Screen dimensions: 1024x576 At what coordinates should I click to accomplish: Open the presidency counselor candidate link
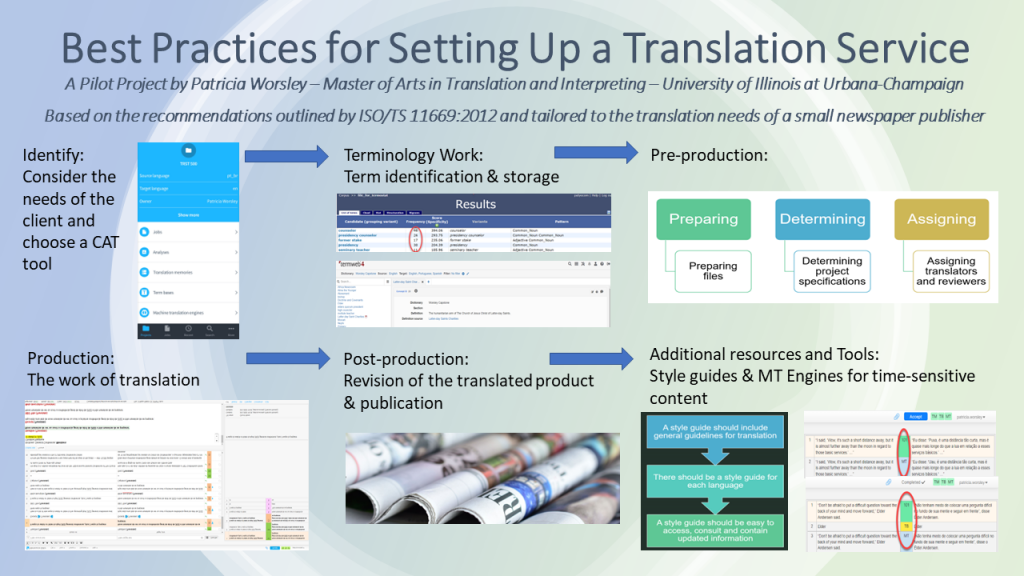tap(357, 235)
